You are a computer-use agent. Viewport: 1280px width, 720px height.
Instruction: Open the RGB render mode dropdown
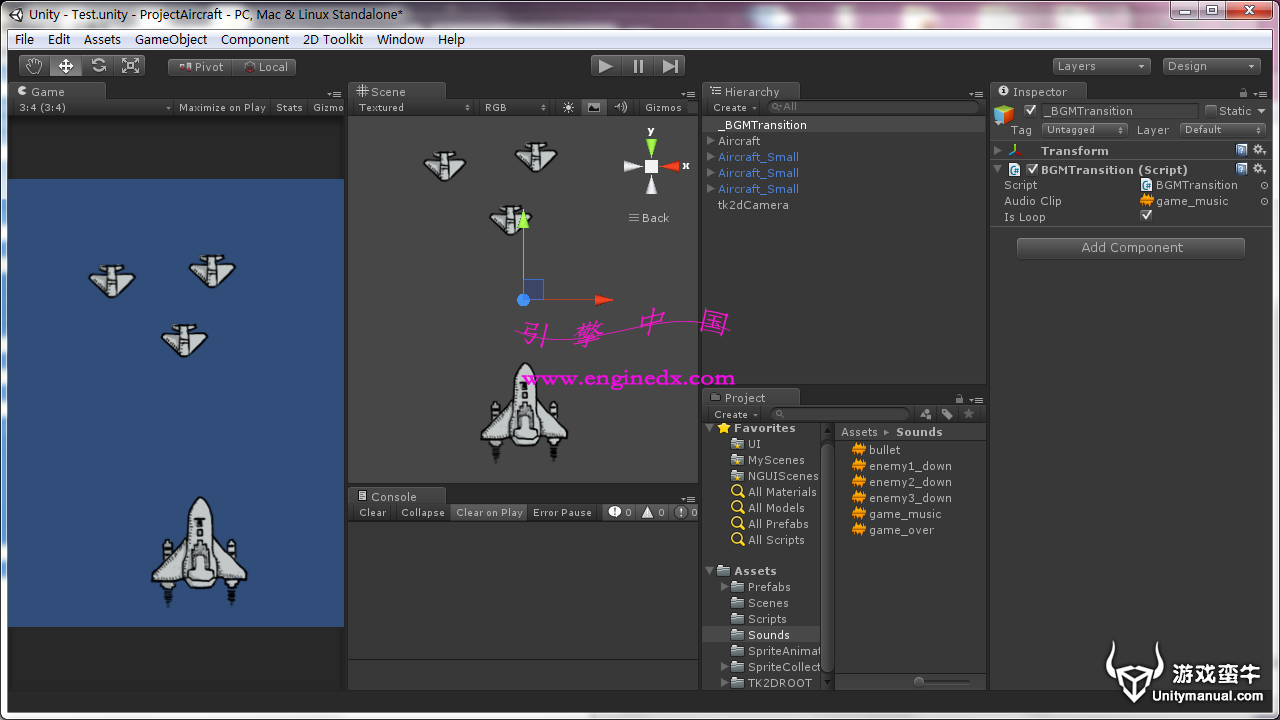[515, 108]
